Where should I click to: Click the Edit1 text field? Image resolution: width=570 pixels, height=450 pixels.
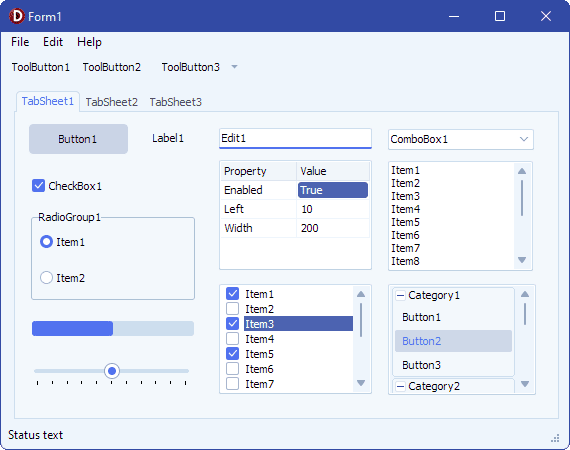coord(295,138)
